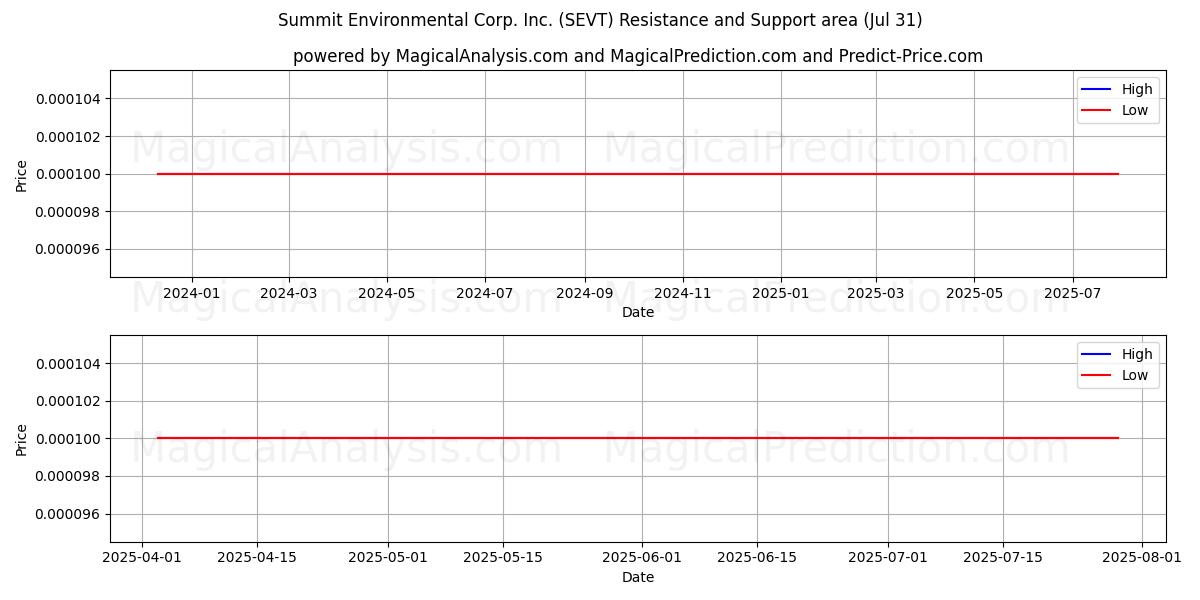The height and width of the screenshot is (600, 1200).
Task: Click the bottom chart's 0.000098 axis label
Action: tap(69, 477)
